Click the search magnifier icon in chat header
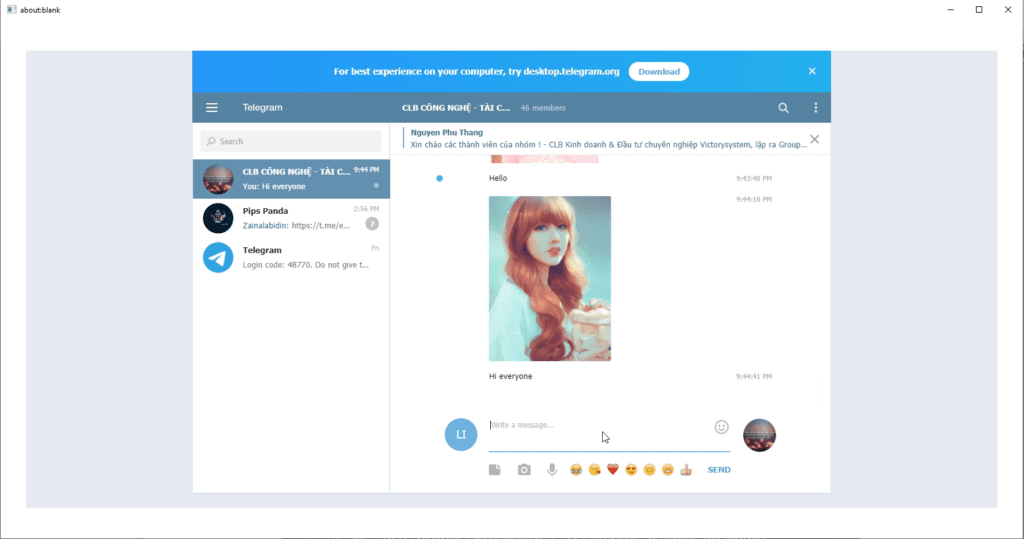1024x539 pixels. pyautogui.click(x=783, y=108)
